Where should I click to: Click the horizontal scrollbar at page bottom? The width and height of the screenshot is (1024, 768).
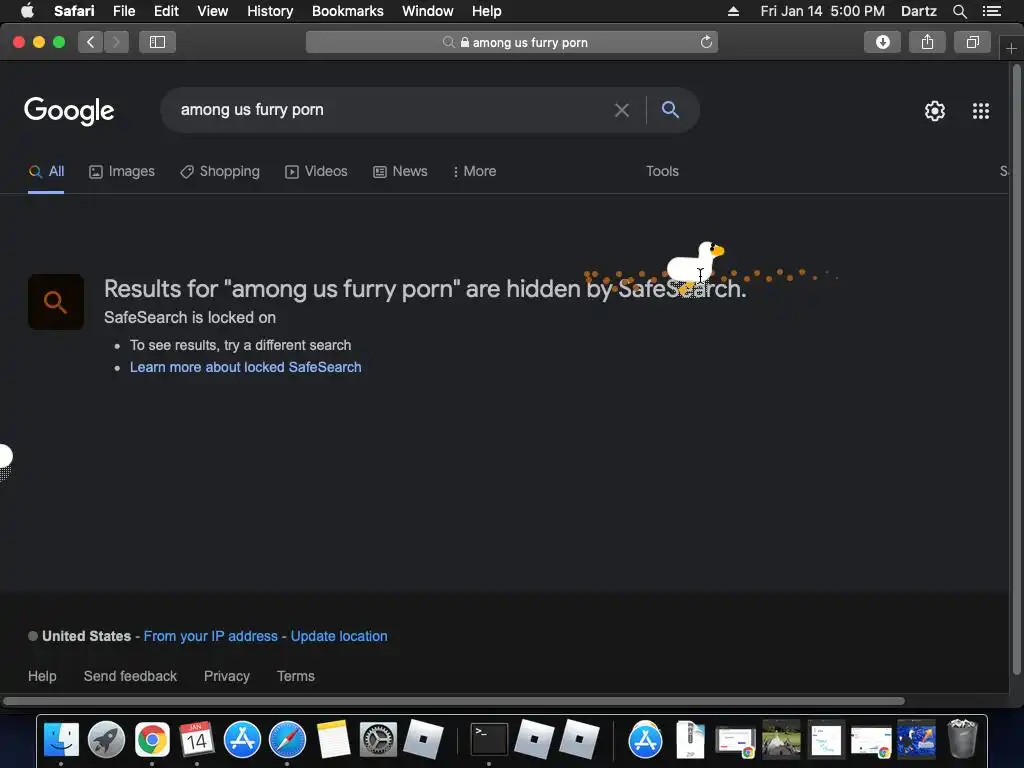pos(454,701)
